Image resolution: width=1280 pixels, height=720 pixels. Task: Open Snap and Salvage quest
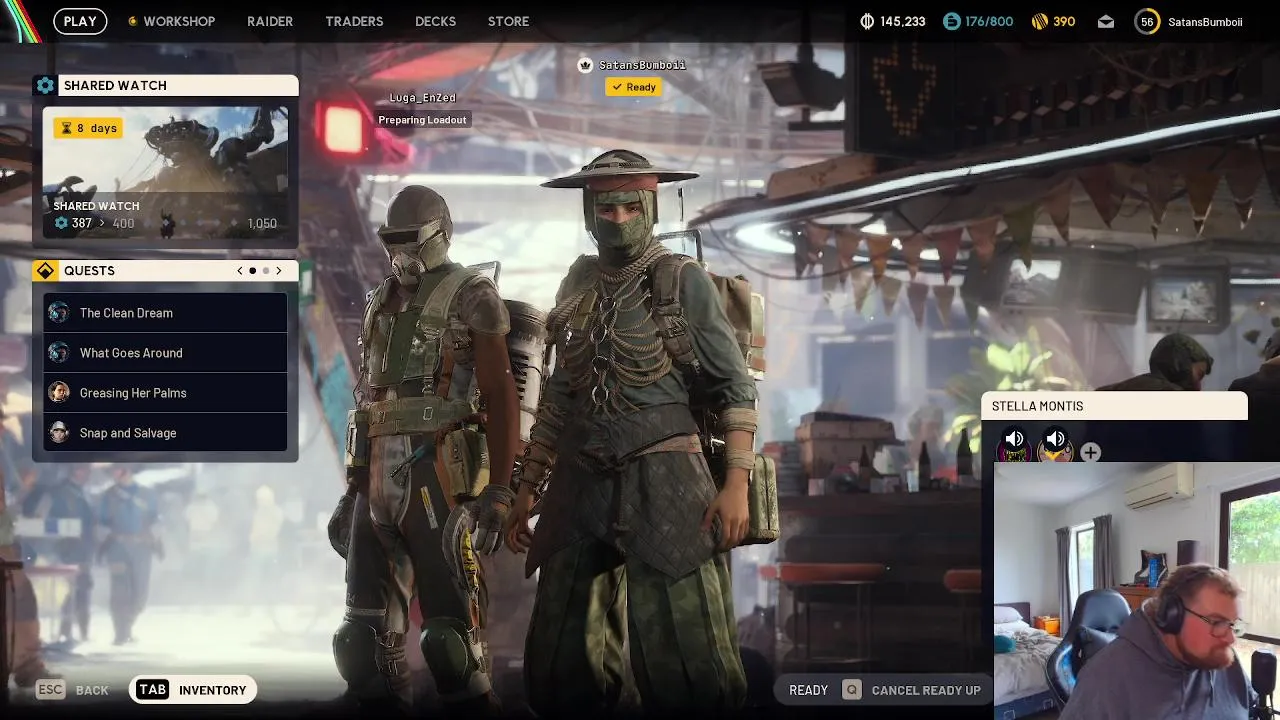[165, 433]
